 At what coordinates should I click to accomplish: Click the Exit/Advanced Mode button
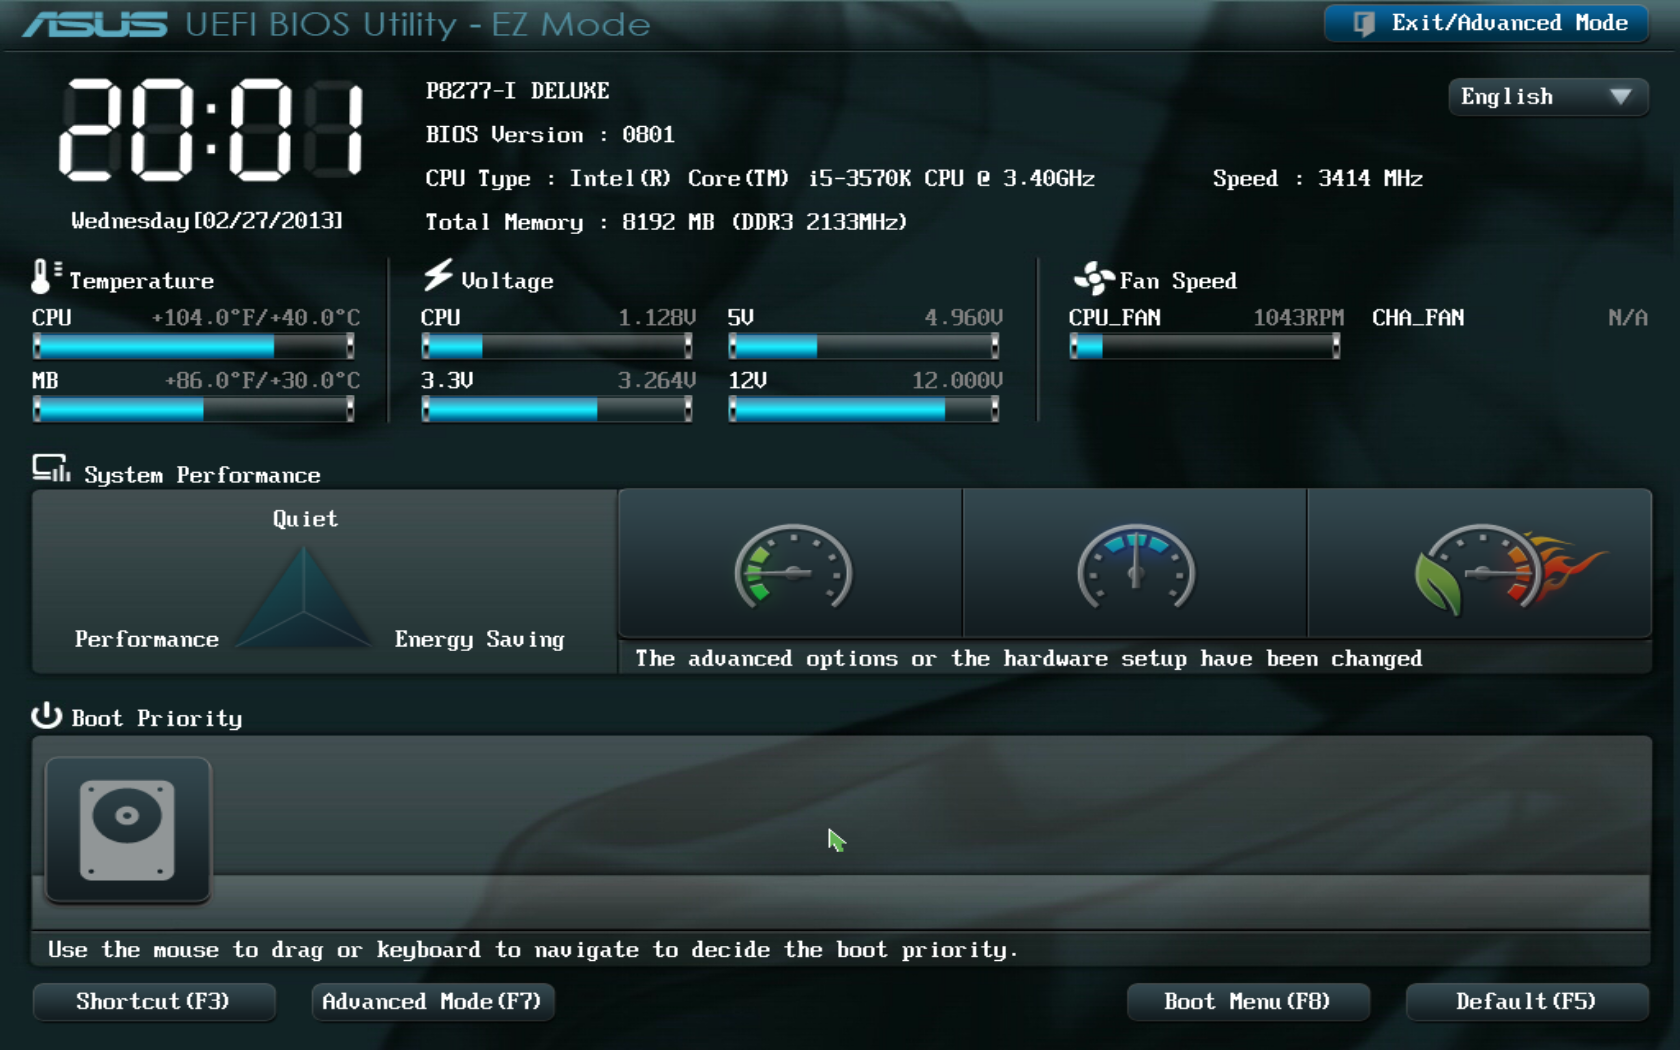point(1486,23)
